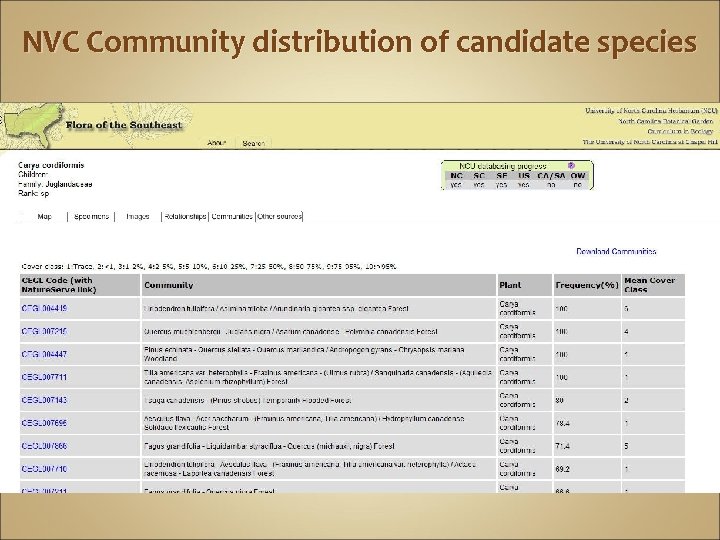
Task: Click the purple help icon in NCU databasing progress
Action: coord(571,165)
